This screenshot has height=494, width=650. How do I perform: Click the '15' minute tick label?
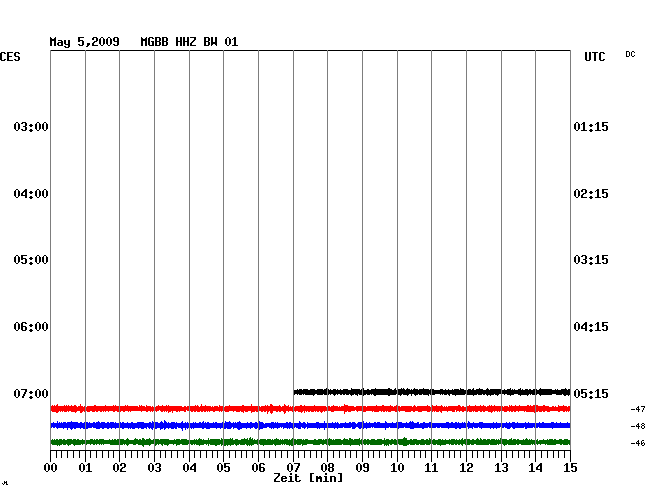tap(570, 468)
